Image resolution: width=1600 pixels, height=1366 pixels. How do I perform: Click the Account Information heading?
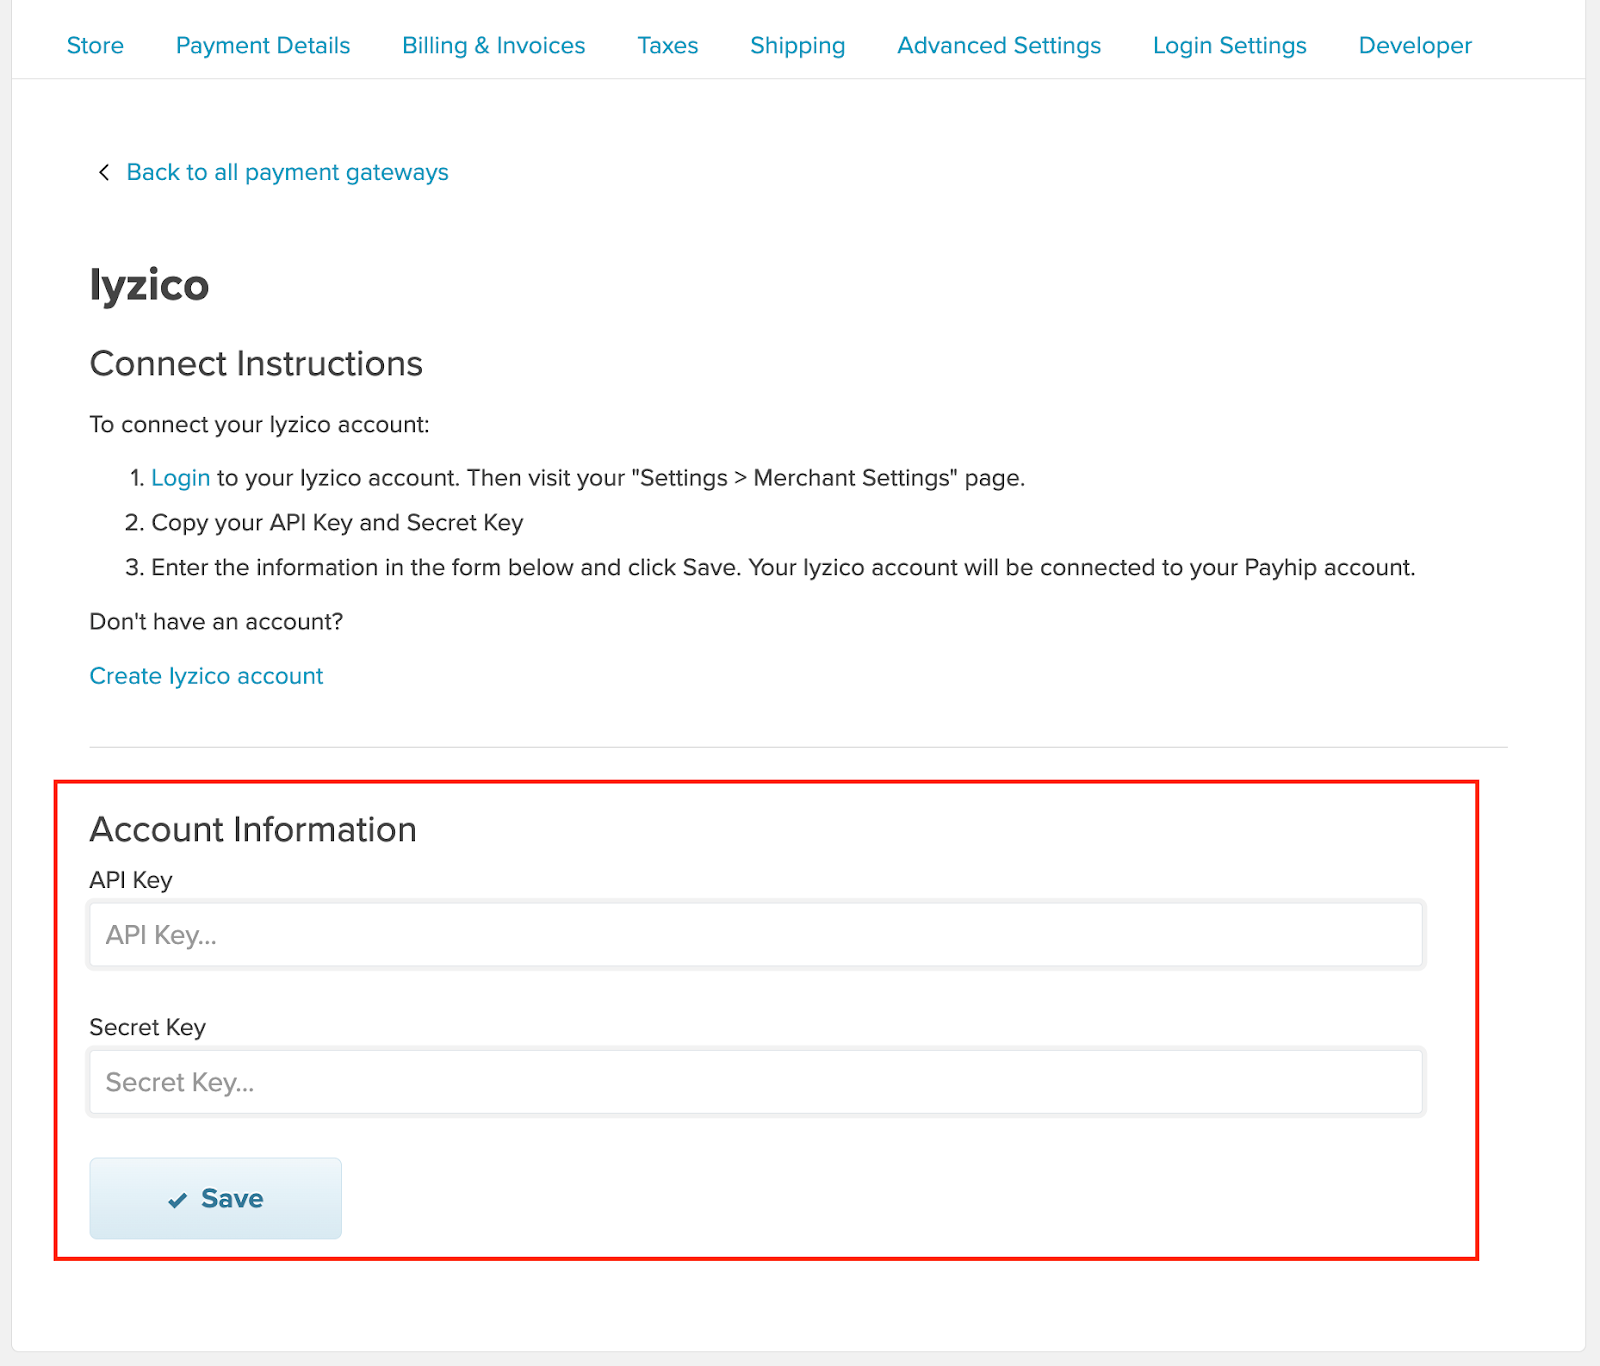(x=253, y=830)
